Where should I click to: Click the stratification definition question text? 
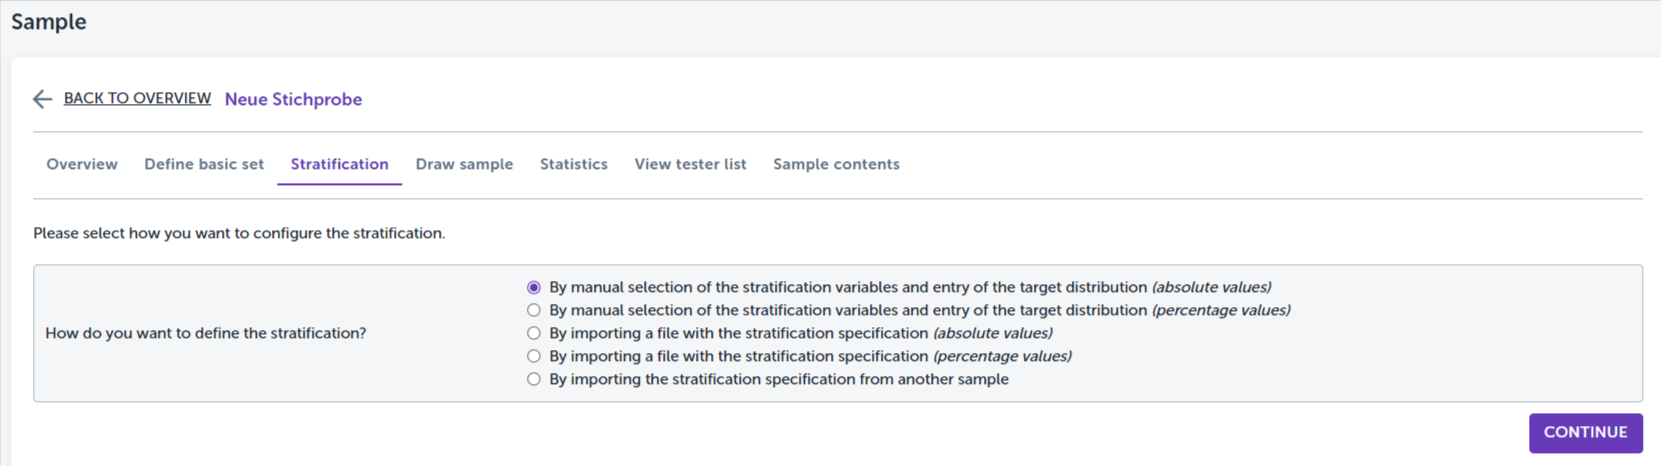click(205, 334)
